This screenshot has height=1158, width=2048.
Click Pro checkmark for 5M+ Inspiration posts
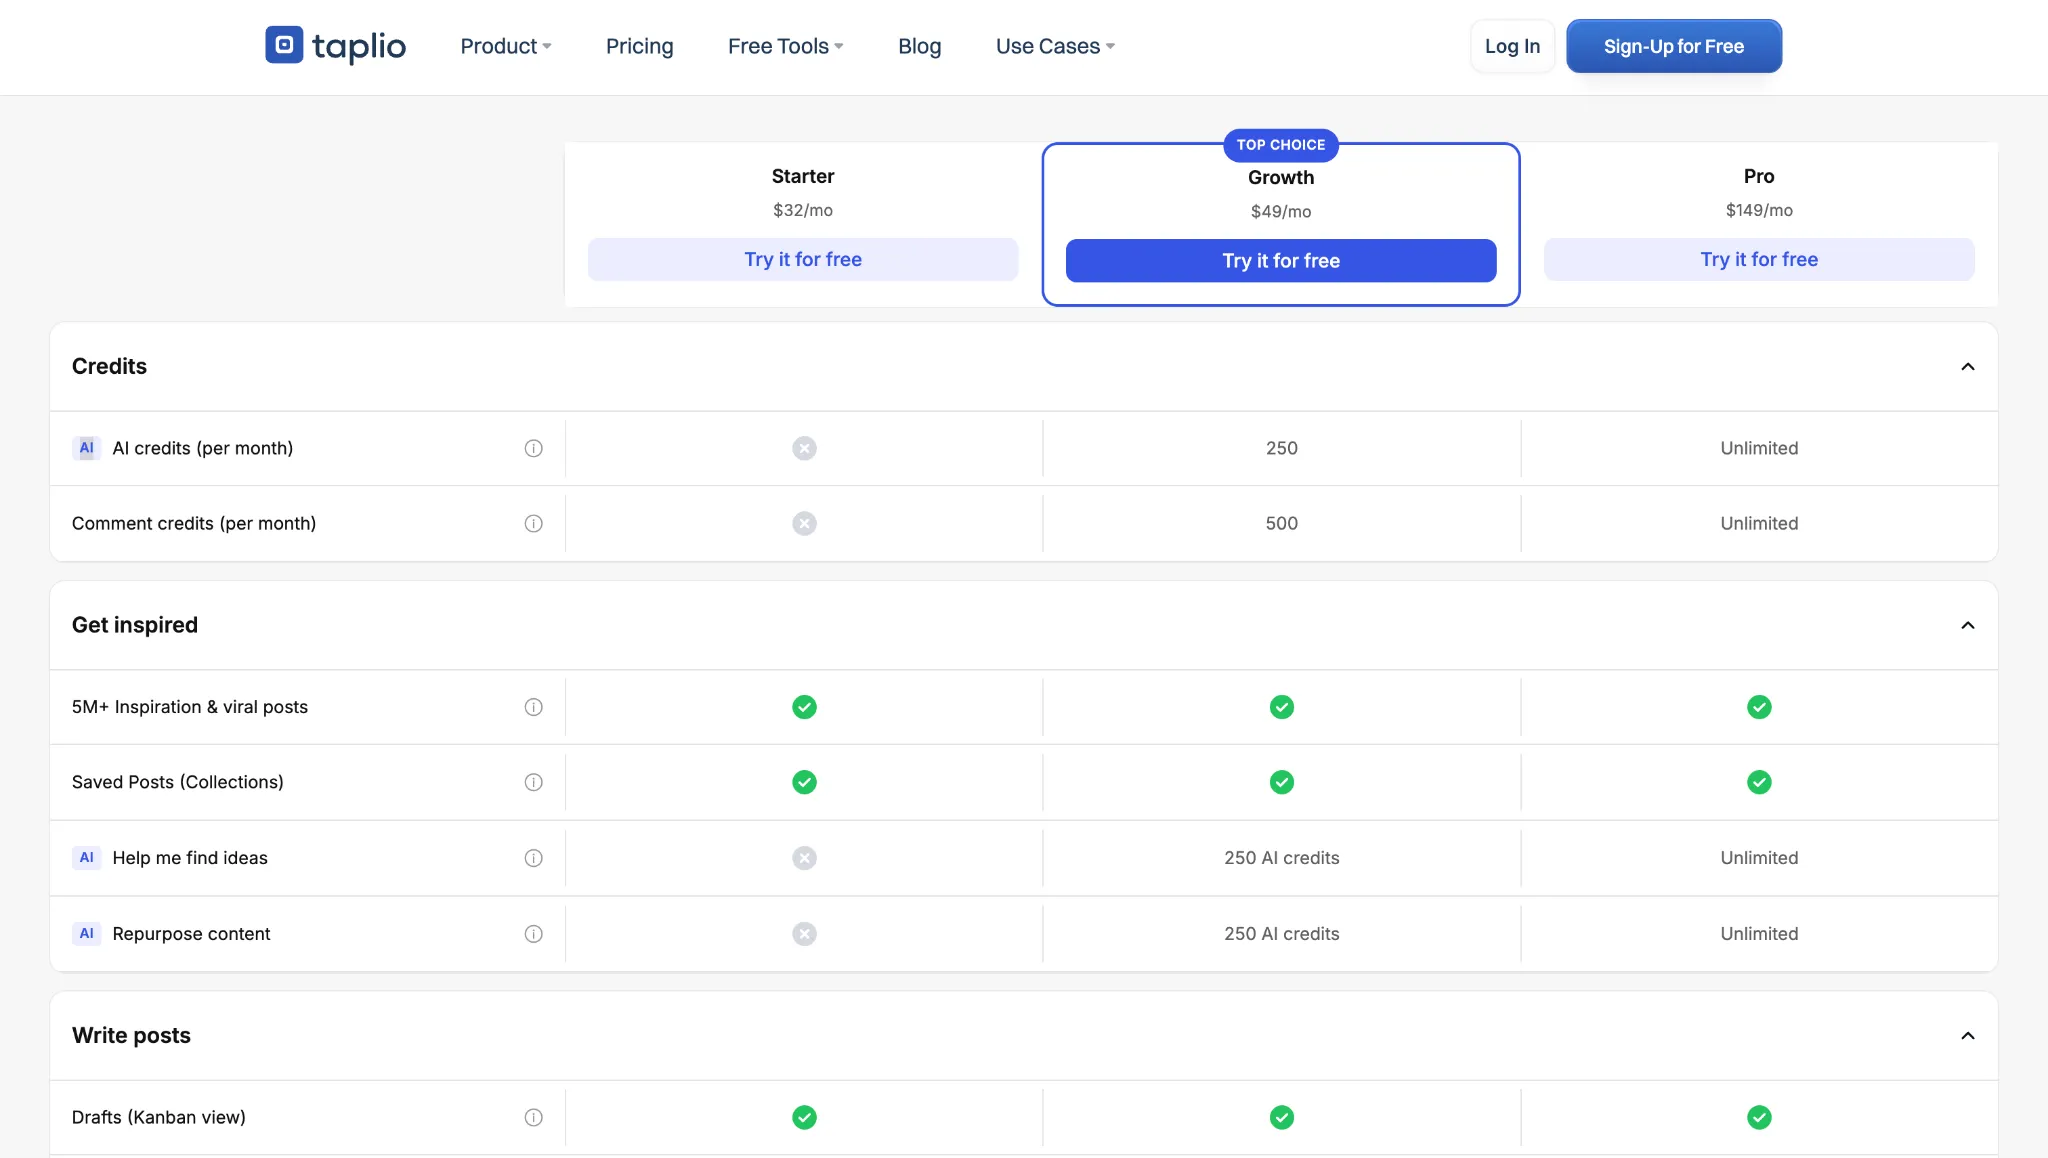pyautogui.click(x=1759, y=707)
